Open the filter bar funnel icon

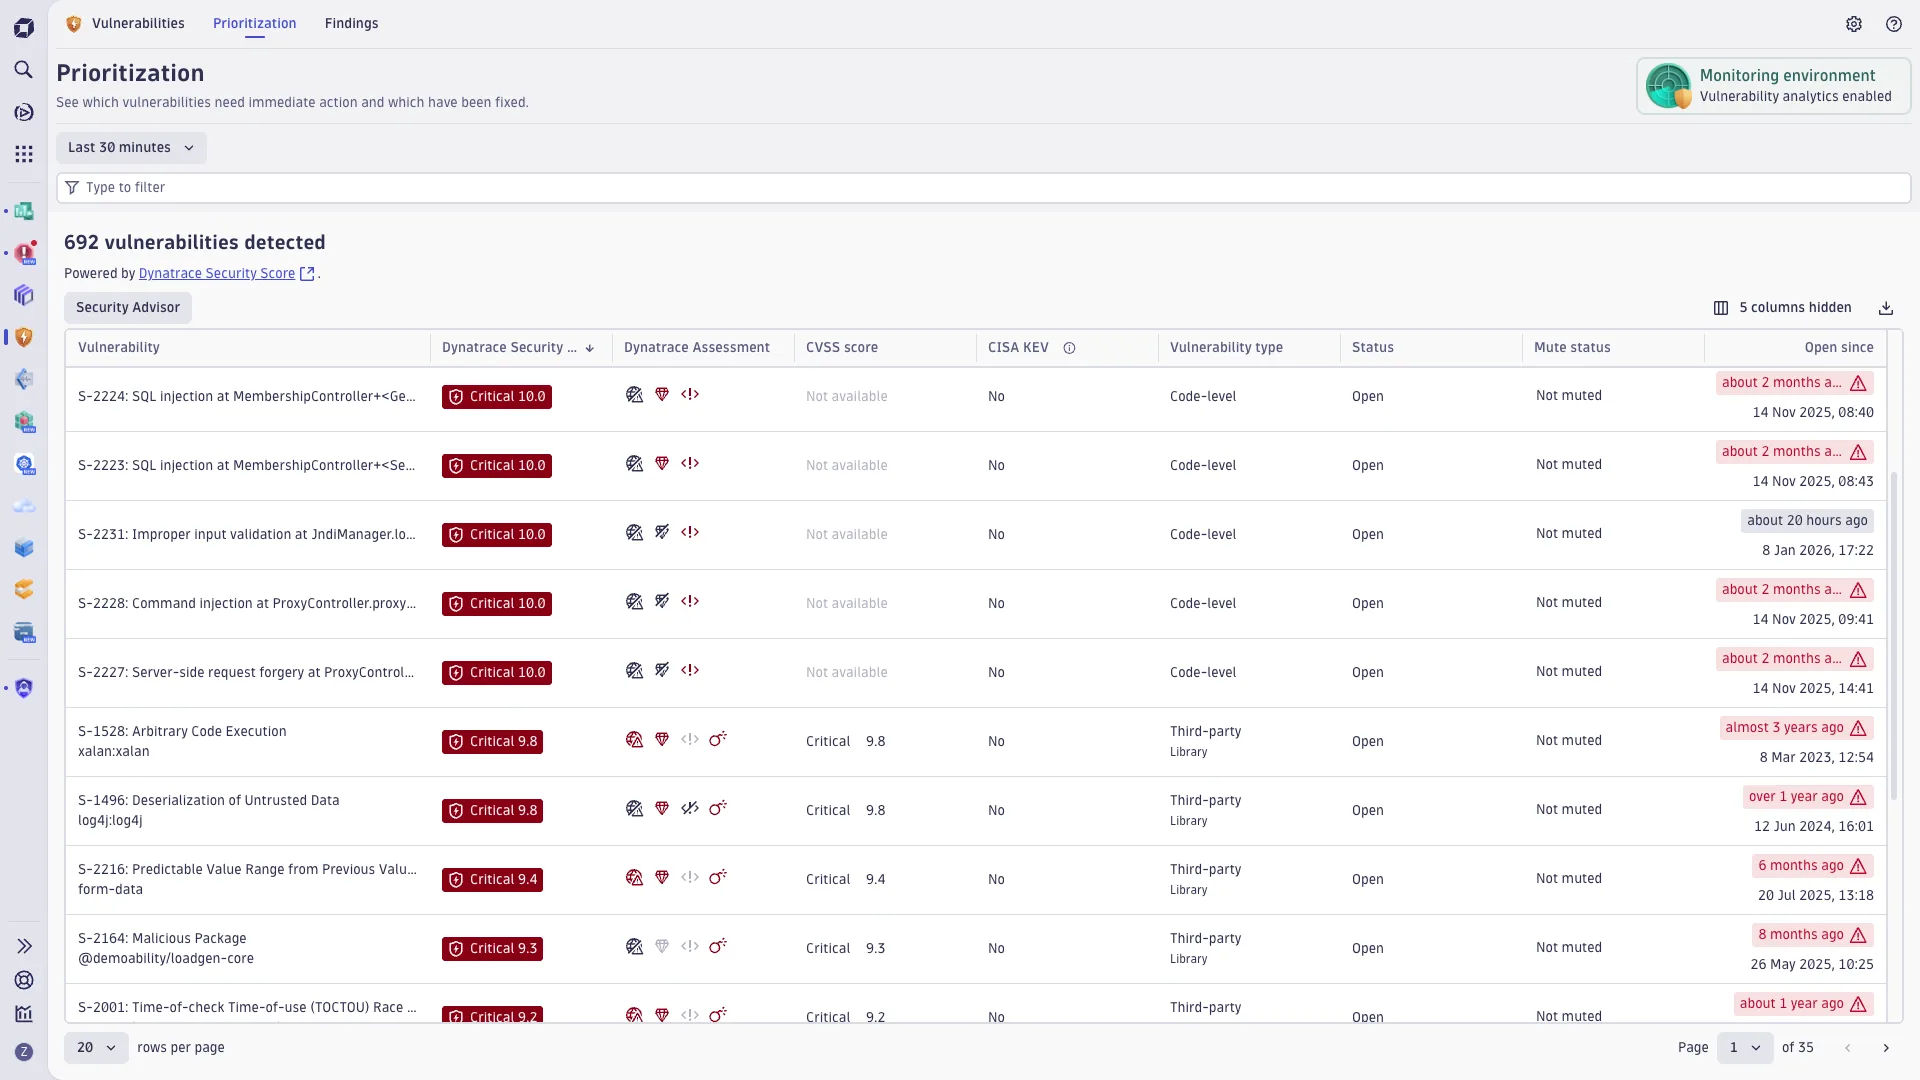click(x=71, y=187)
